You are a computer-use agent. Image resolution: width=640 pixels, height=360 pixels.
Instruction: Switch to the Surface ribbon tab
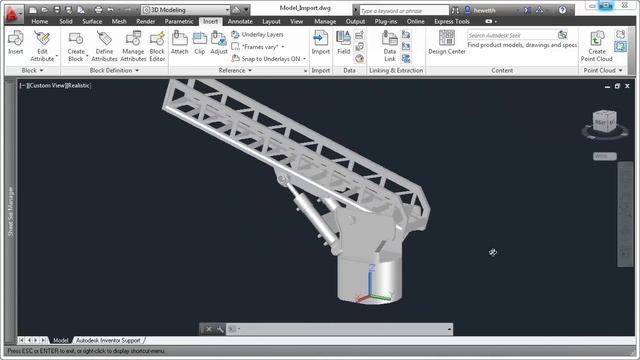pyautogui.click(x=92, y=21)
